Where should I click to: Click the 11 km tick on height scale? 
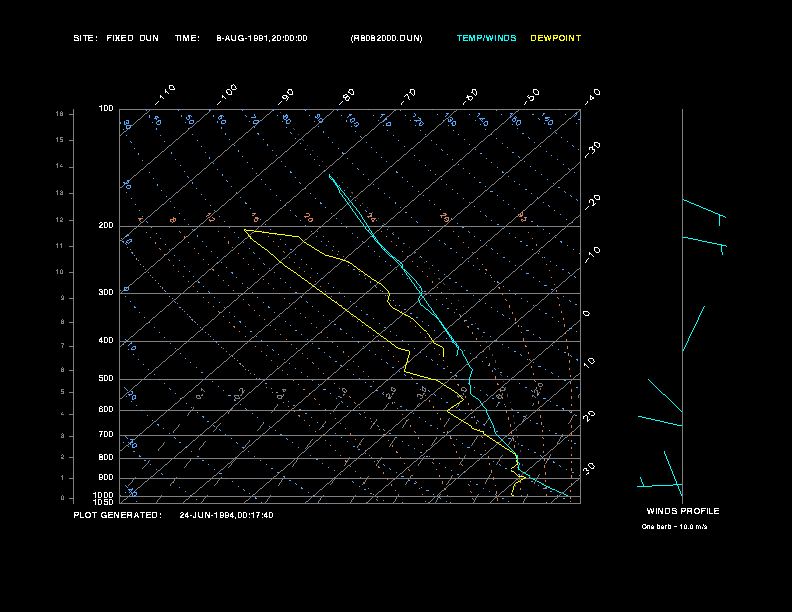(x=60, y=246)
